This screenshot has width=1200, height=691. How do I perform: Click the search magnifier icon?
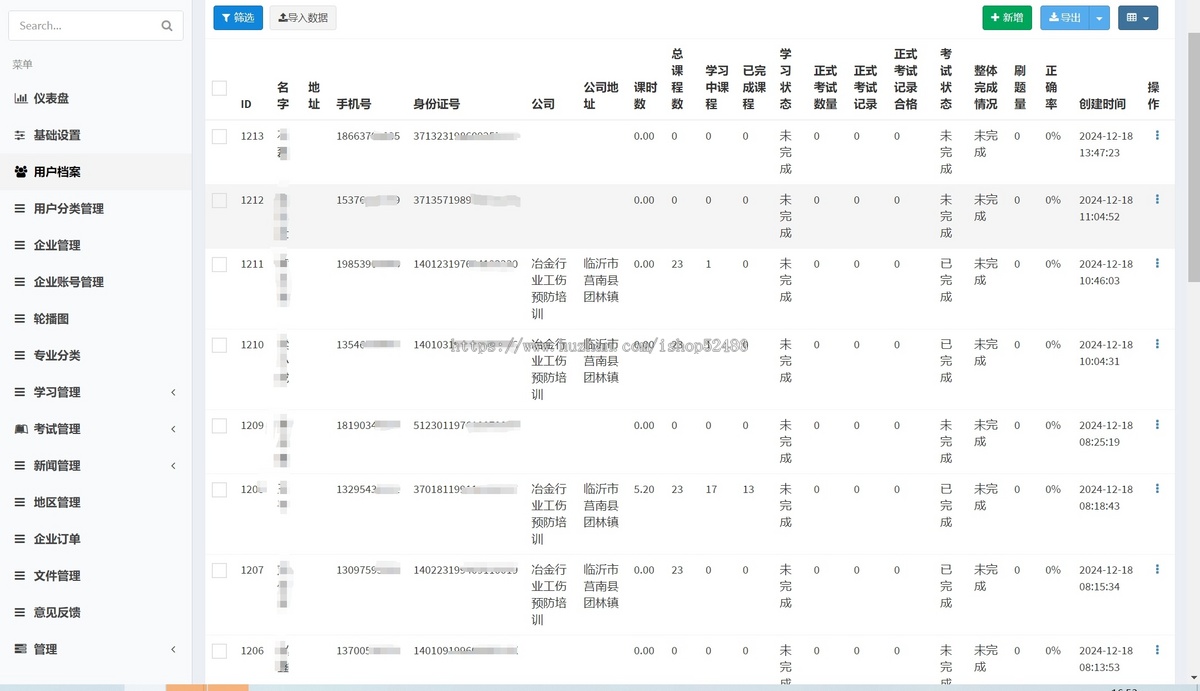click(x=167, y=26)
